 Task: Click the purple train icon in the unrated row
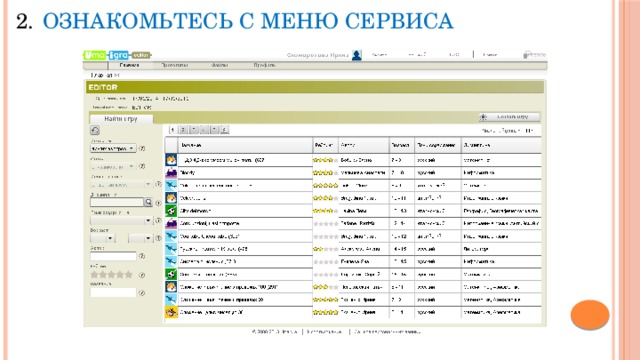pyautogui.click(x=171, y=223)
